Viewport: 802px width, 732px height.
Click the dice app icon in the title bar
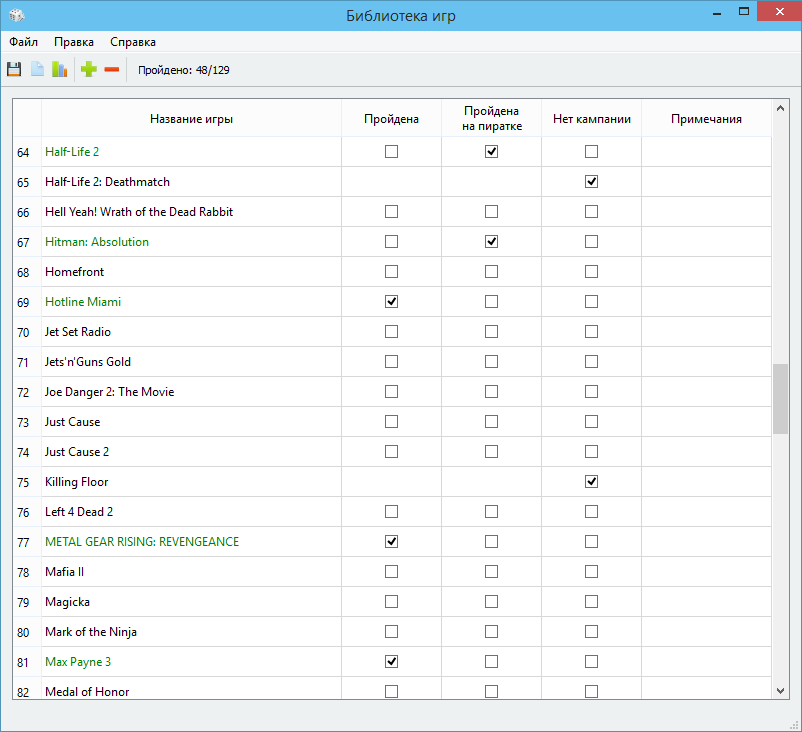pos(16,15)
